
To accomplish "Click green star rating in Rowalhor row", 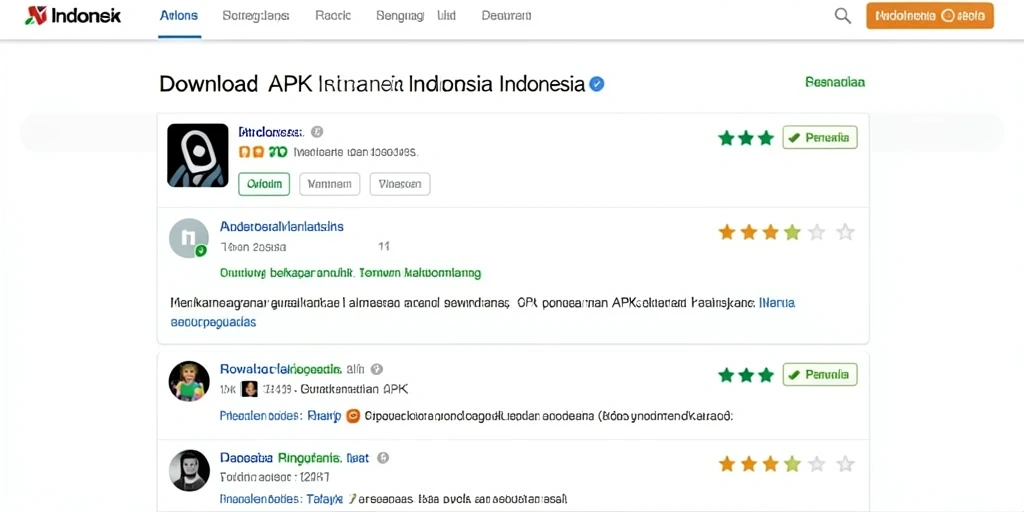I will tap(746, 375).
